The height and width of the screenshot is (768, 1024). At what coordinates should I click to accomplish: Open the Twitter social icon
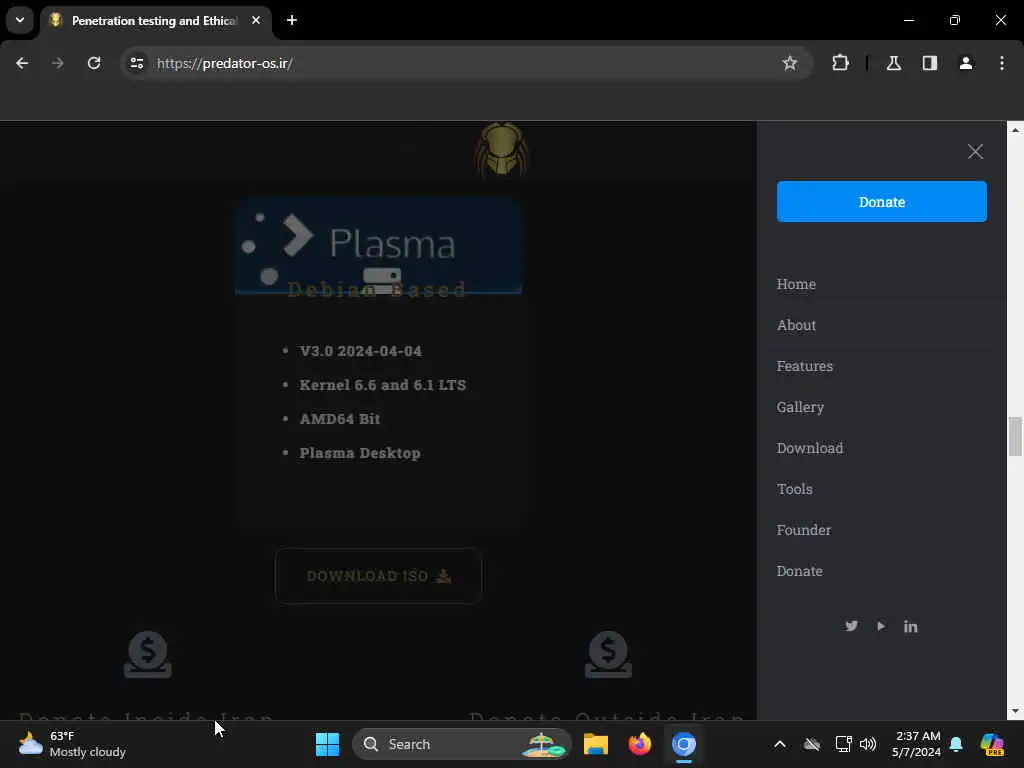[x=851, y=626]
